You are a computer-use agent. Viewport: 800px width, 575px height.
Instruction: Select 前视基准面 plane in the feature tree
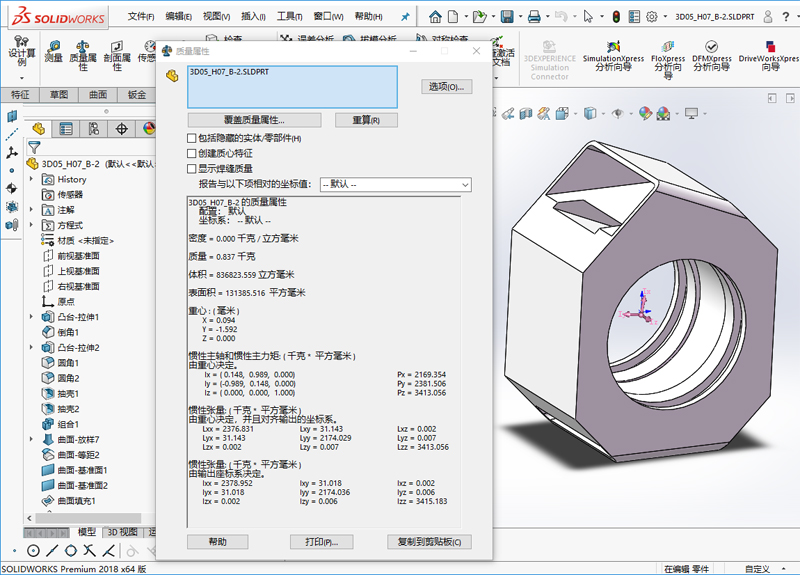[77, 256]
